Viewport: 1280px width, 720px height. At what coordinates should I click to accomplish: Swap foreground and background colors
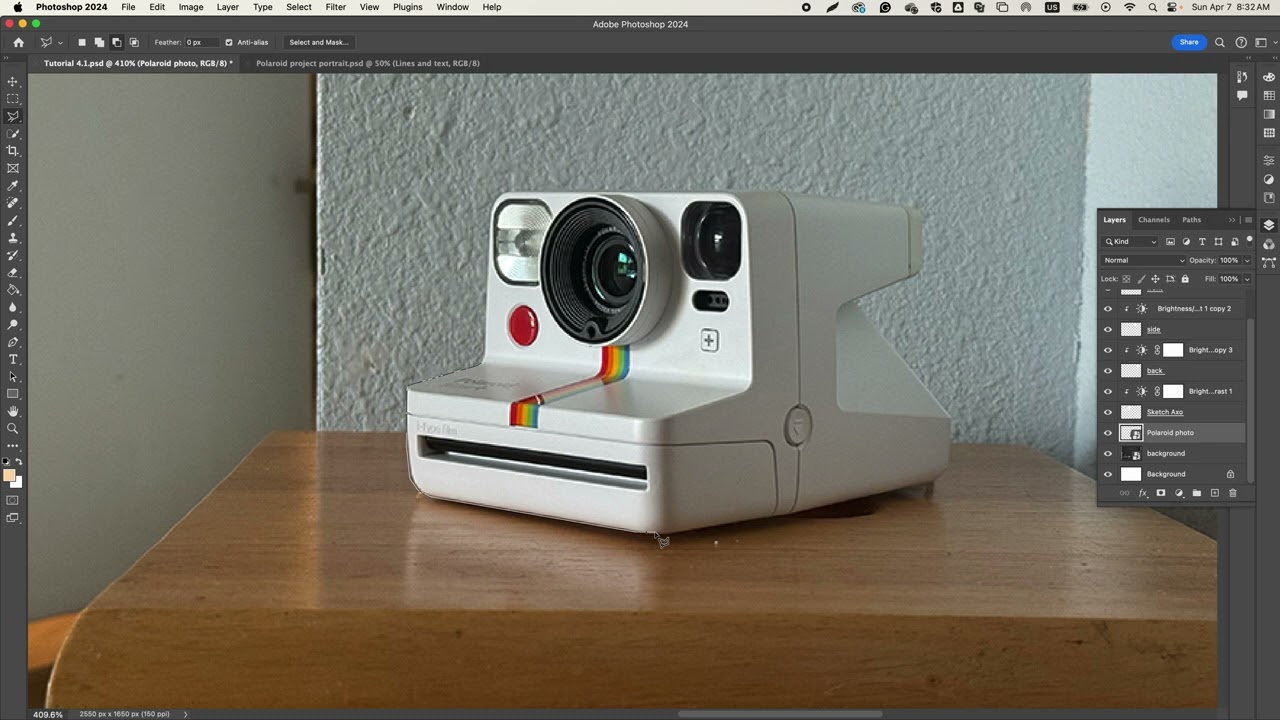(x=19, y=462)
